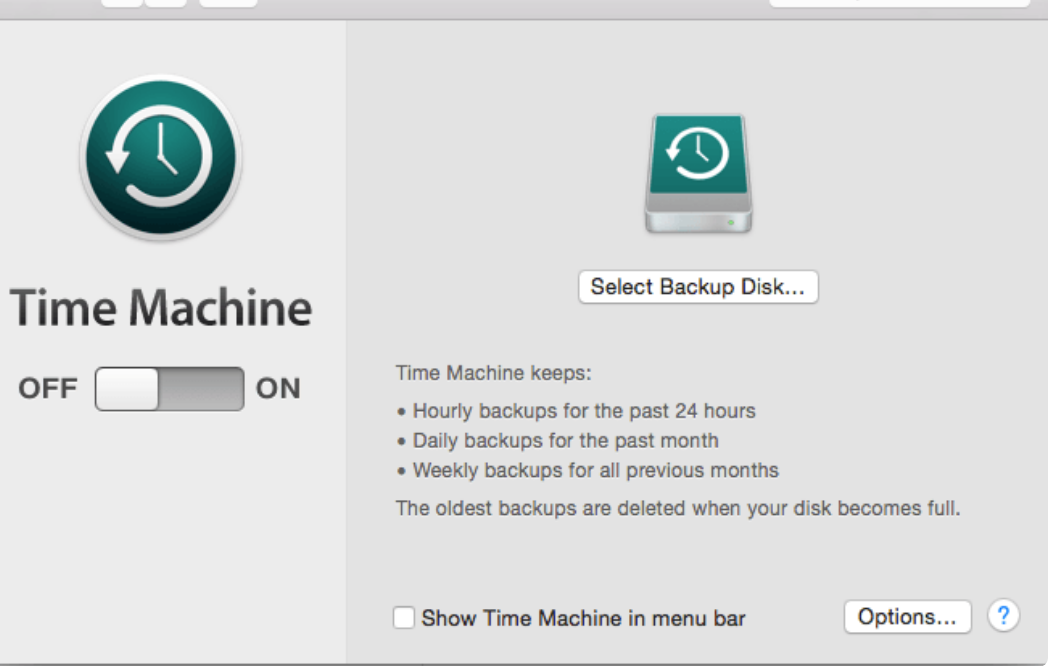Click 'Daily backups for the past month'
This screenshot has width=1052, height=666.
coord(566,441)
